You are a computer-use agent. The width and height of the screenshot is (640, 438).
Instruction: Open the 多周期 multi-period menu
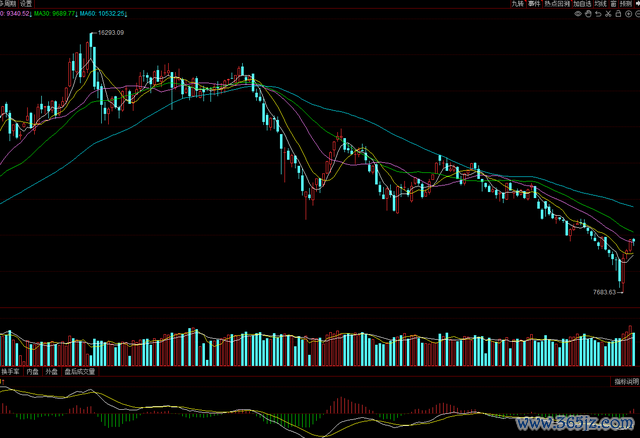point(8,4)
